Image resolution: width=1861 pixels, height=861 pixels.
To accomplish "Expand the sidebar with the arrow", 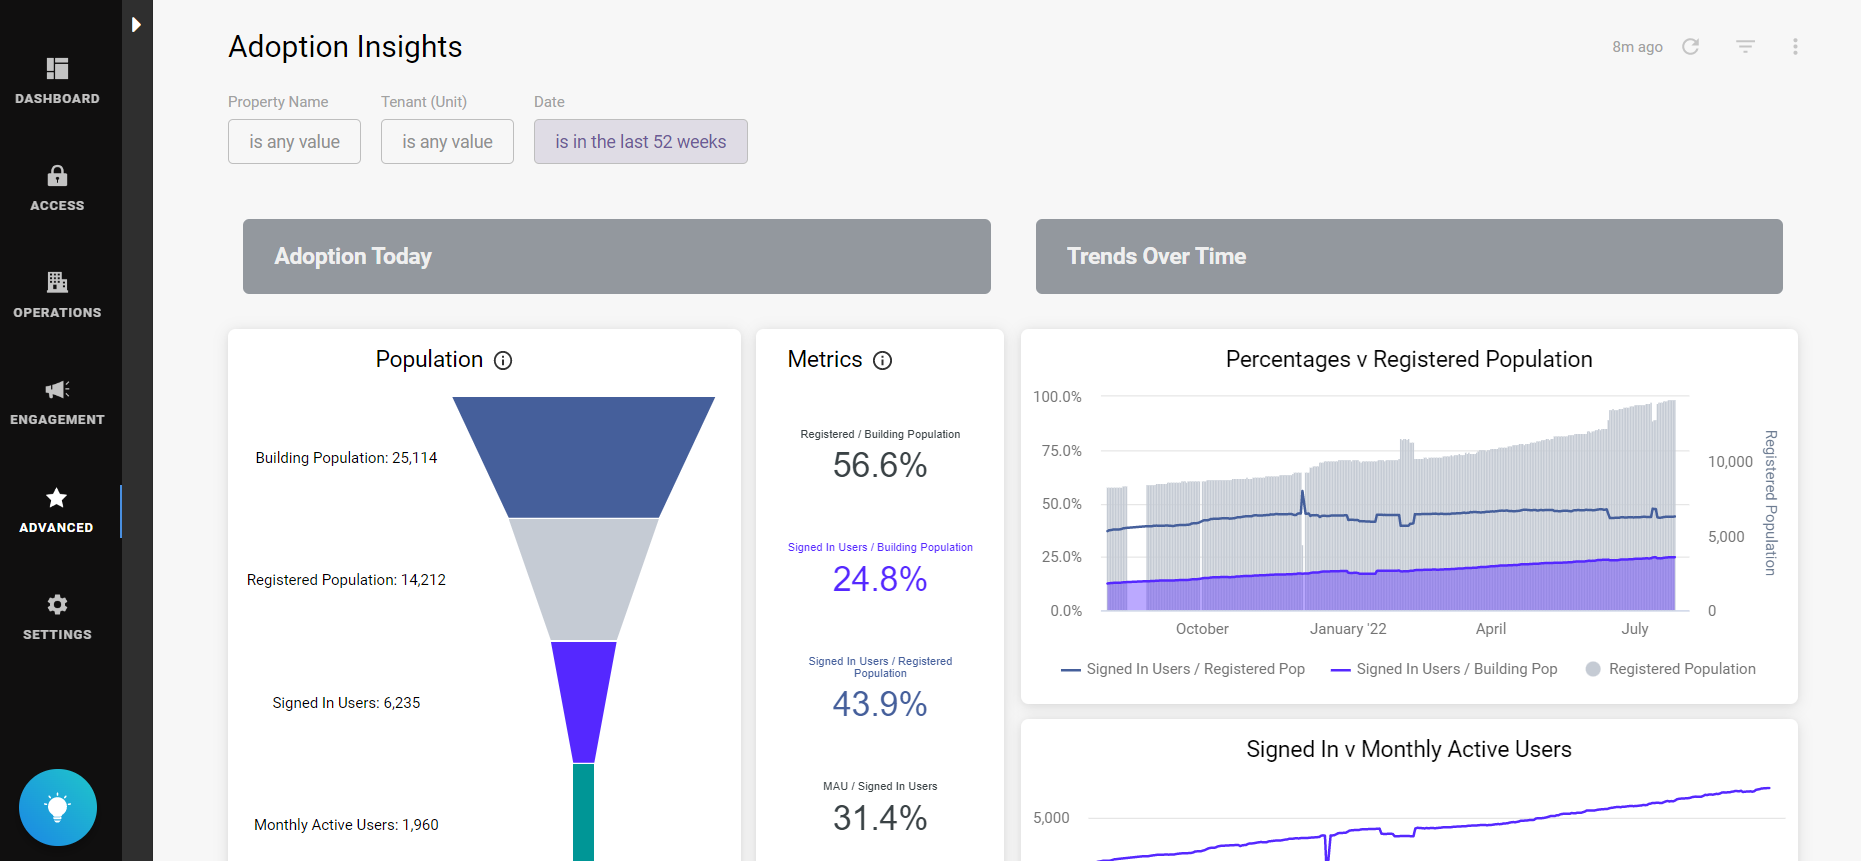I will (x=136, y=24).
